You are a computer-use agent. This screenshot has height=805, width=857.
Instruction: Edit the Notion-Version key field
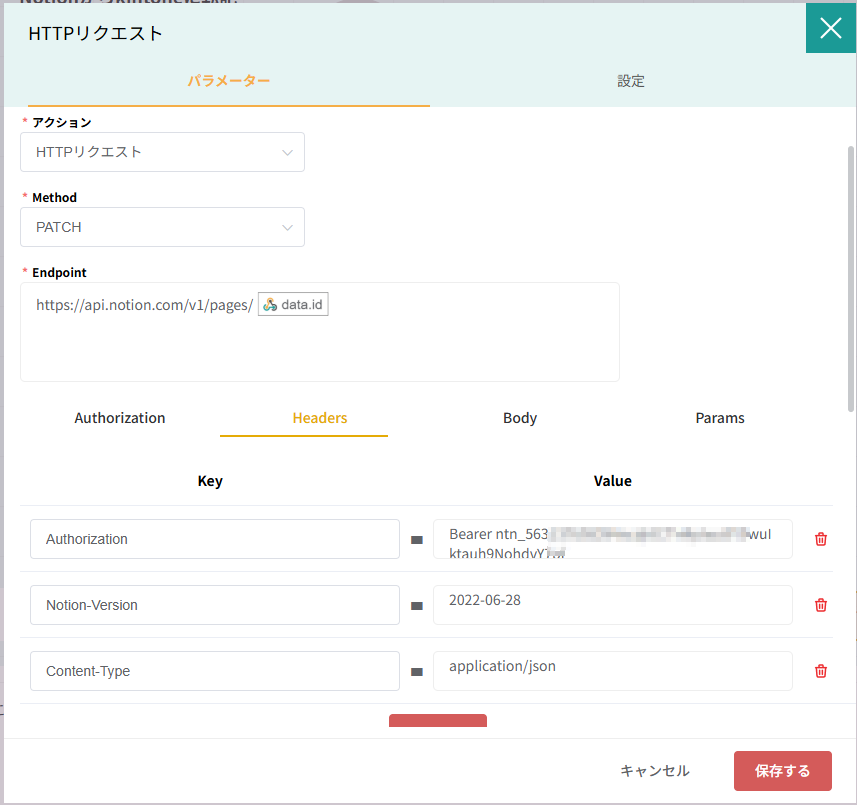click(215, 605)
